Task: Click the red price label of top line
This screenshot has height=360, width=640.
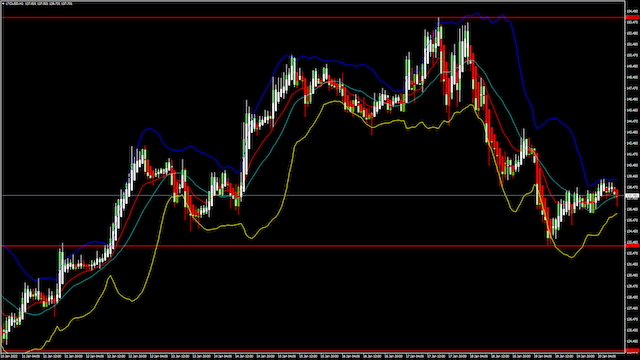Action: 632,17
